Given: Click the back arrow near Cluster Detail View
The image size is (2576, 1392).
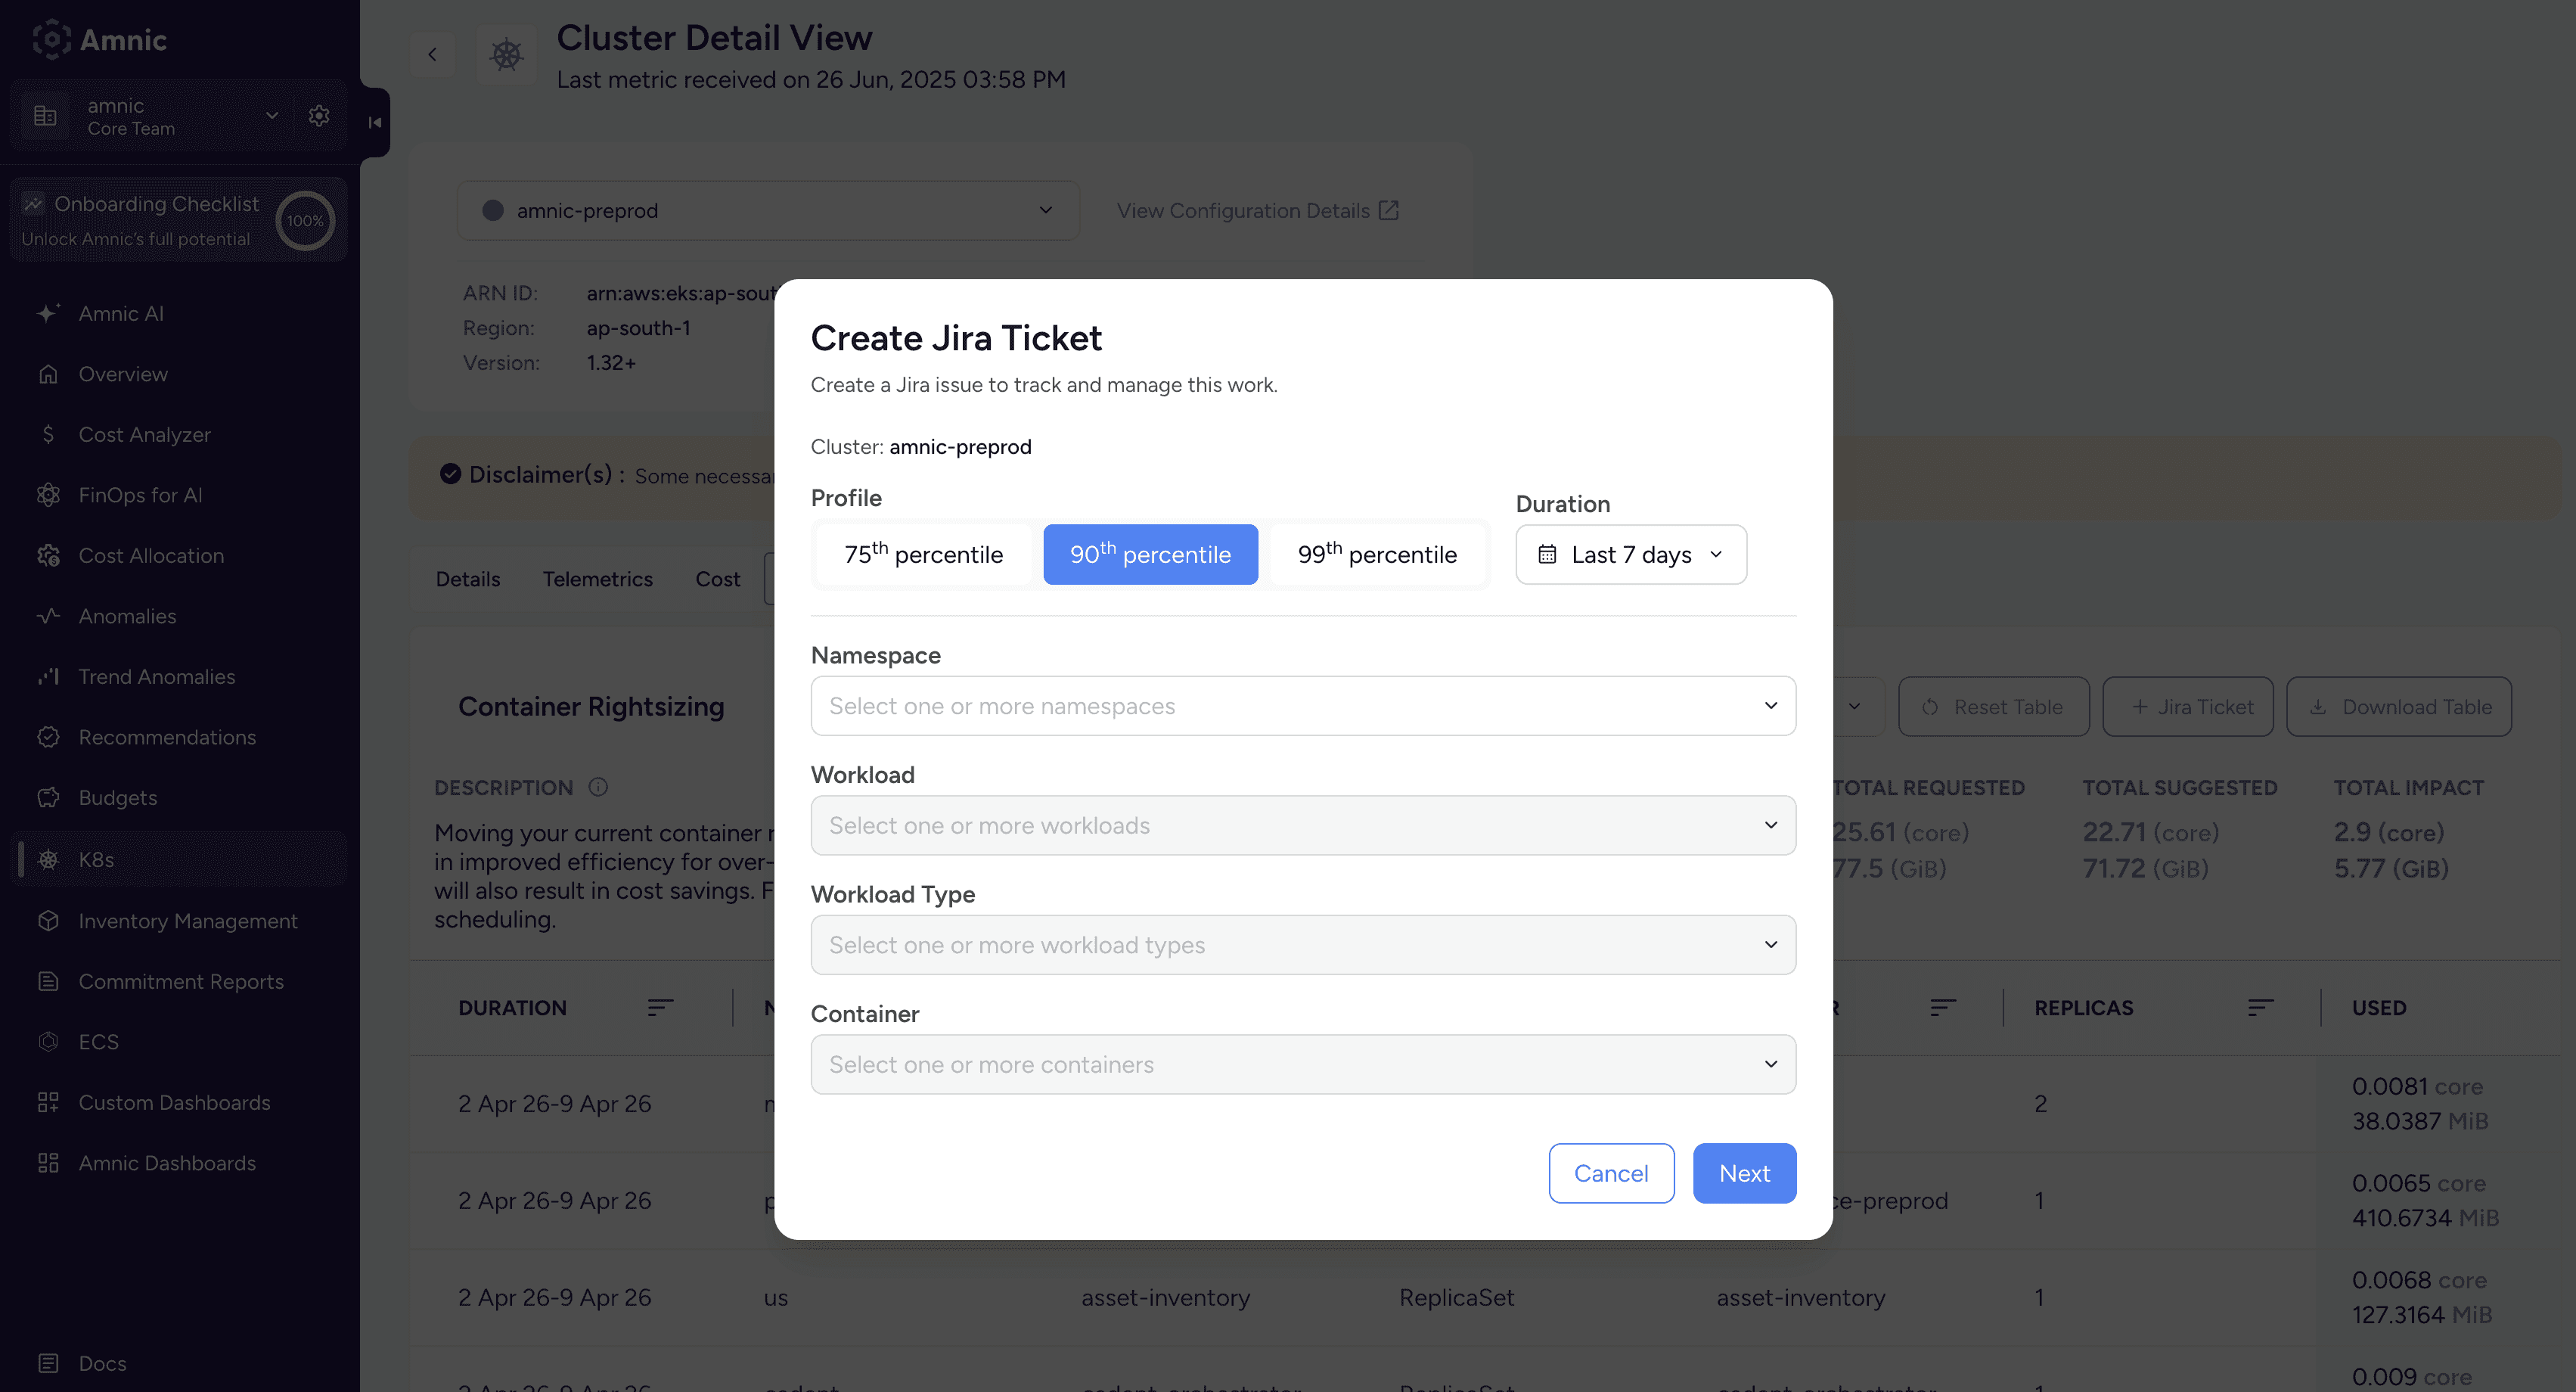Looking at the screenshot, I should [432, 54].
